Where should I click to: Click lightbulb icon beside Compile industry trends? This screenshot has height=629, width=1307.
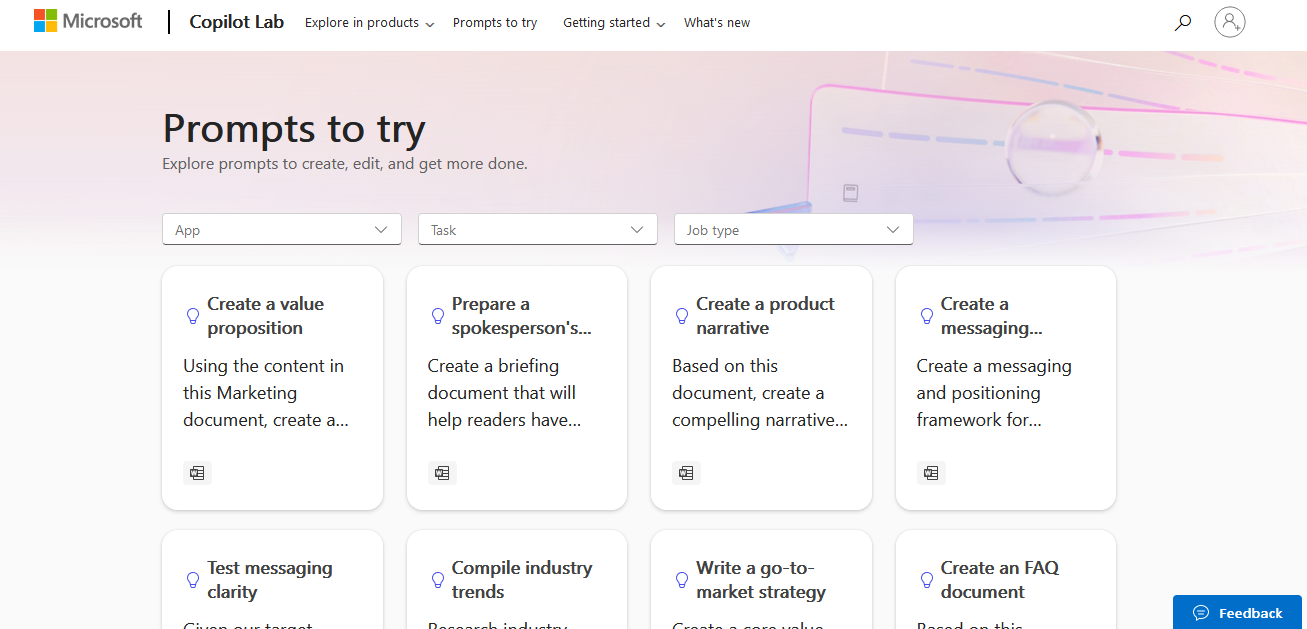coord(437,580)
